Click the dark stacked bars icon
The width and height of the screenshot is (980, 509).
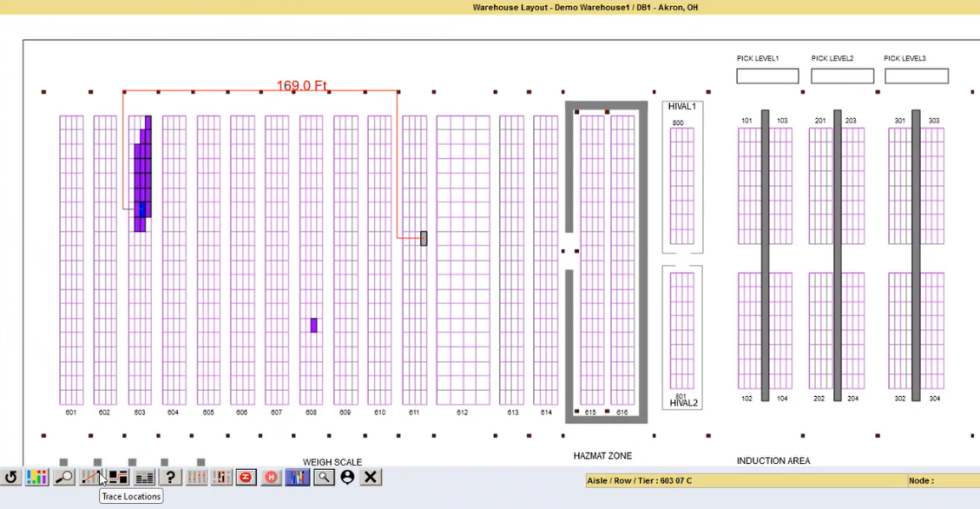144,477
